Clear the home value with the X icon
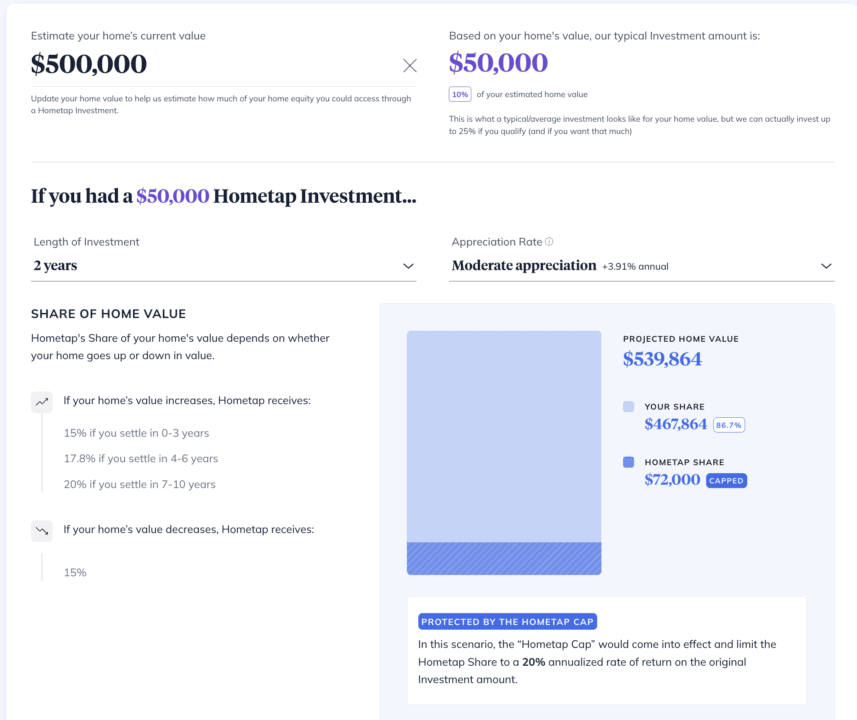 click(x=410, y=66)
